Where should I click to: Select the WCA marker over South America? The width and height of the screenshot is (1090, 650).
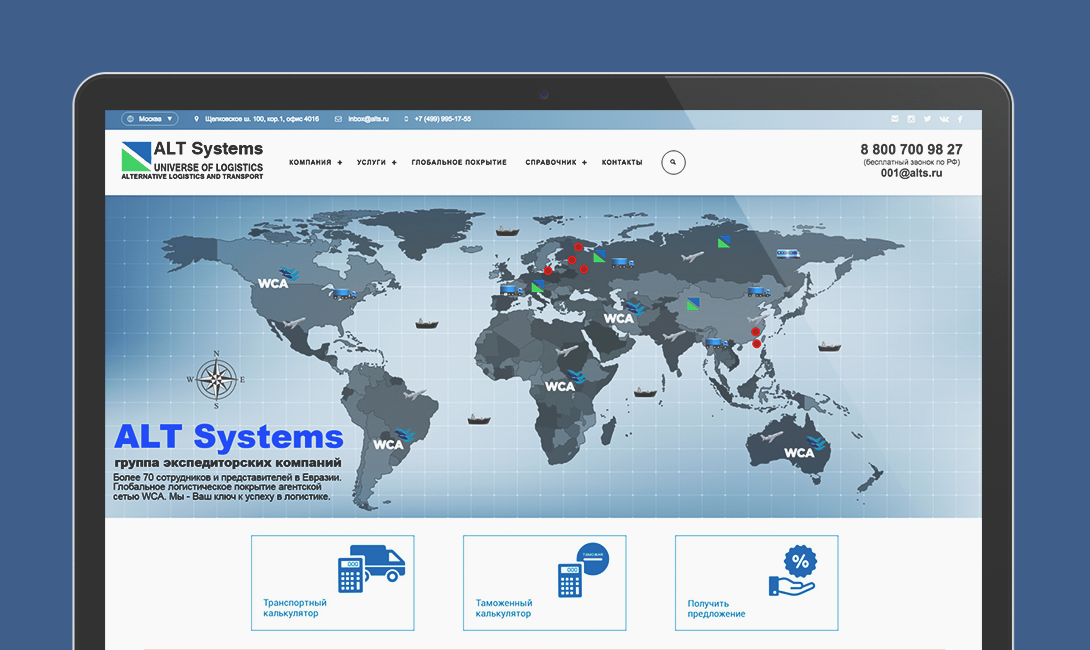(x=393, y=441)
